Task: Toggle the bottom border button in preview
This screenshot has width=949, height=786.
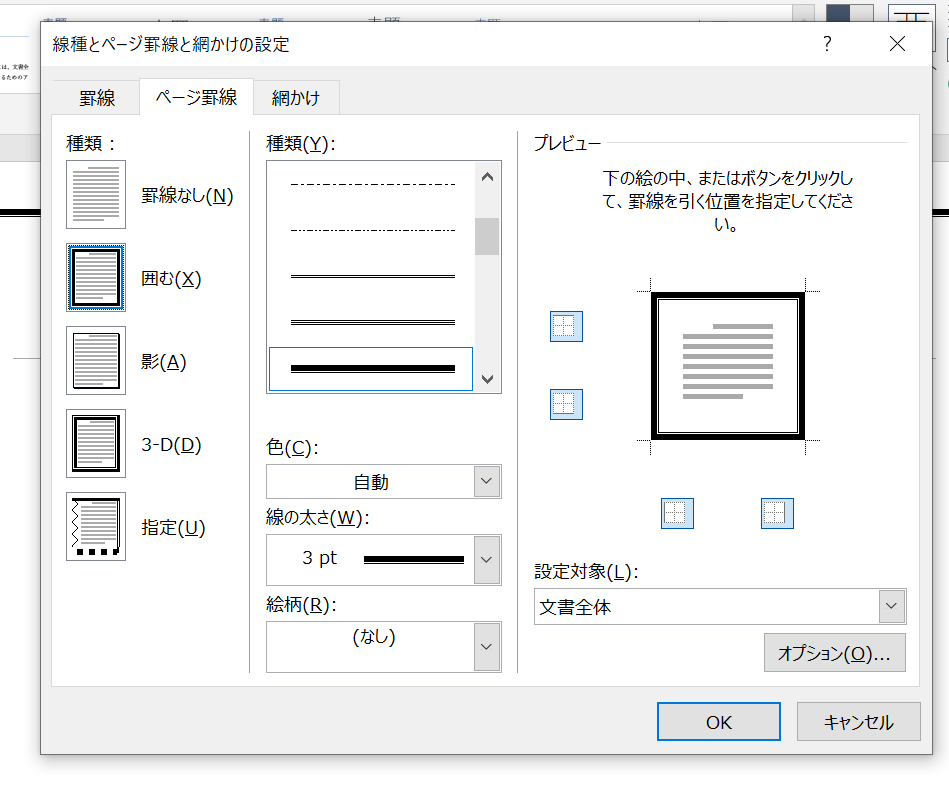Action: (566, 404)
